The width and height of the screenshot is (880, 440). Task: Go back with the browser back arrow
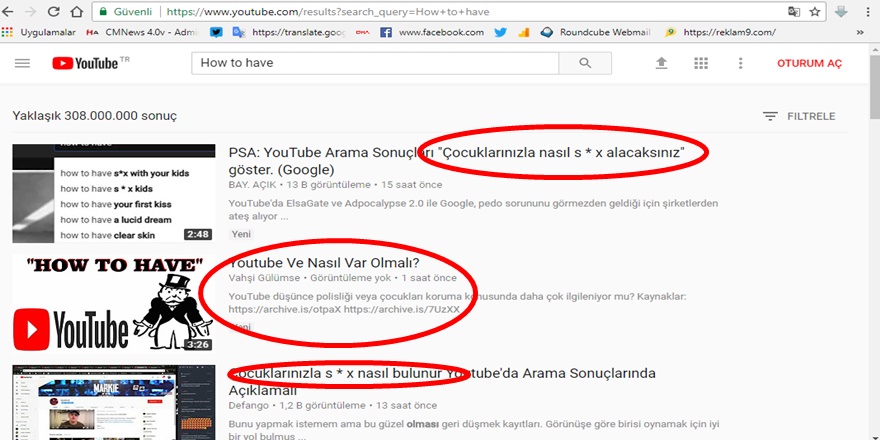[x=8, y=12]
